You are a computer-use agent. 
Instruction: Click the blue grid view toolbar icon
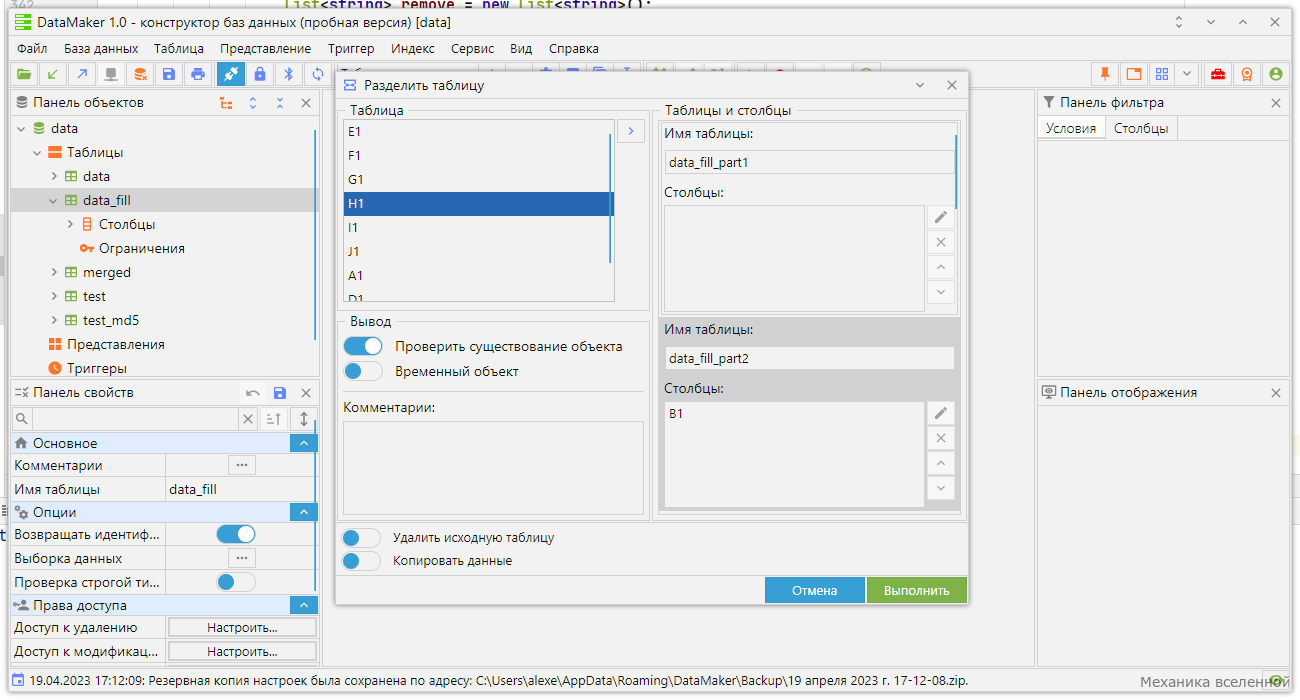click(1162, 74)
